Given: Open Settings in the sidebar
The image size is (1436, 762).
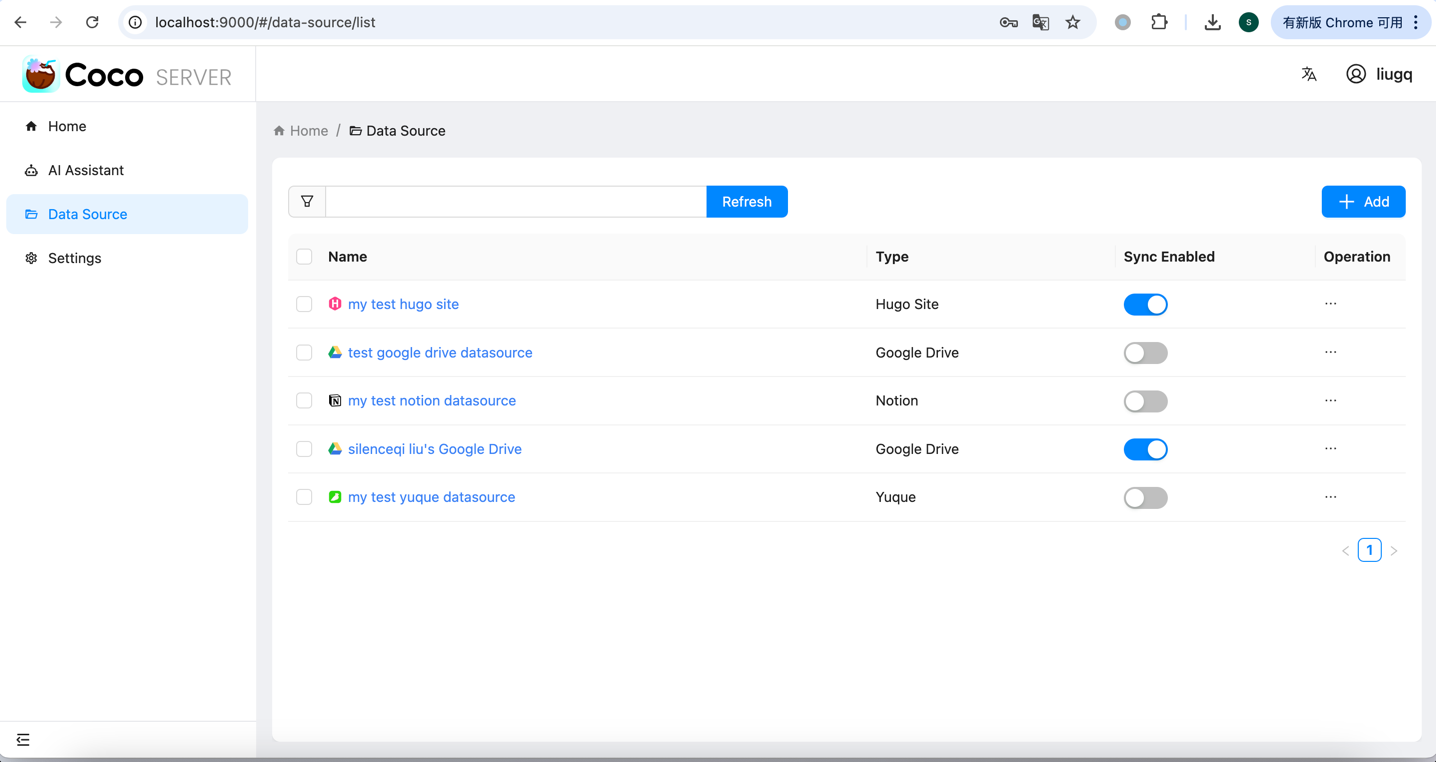Looking at the screenshot, I should click(x=127, y=258).
